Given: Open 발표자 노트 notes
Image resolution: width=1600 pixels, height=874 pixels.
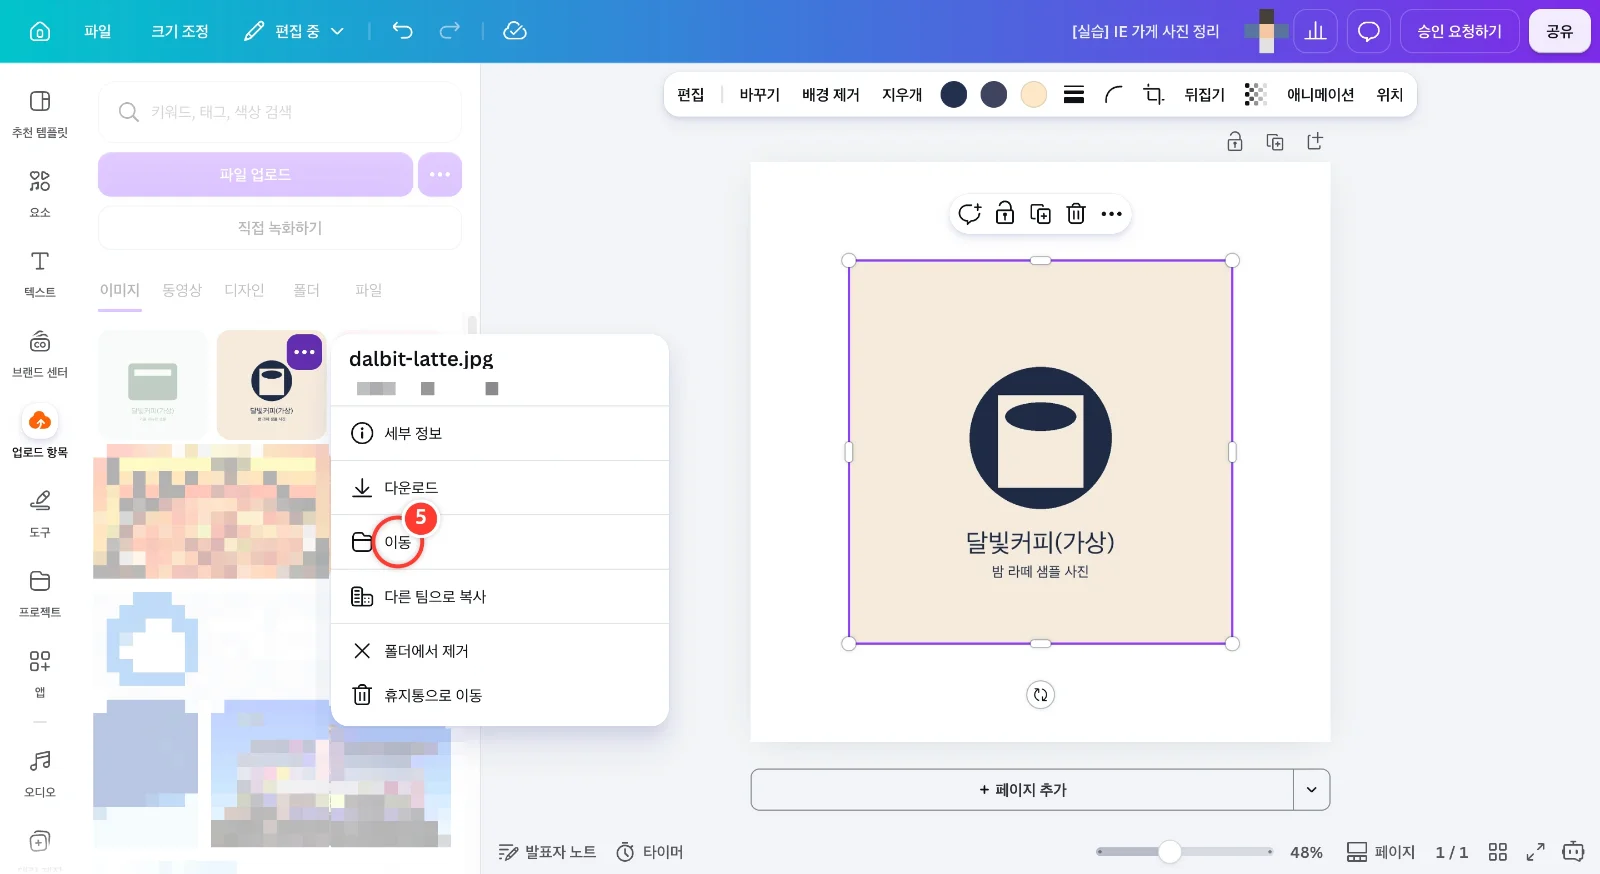Looking at the screenshot, I should pyautogui.click(x=547, y=852).
